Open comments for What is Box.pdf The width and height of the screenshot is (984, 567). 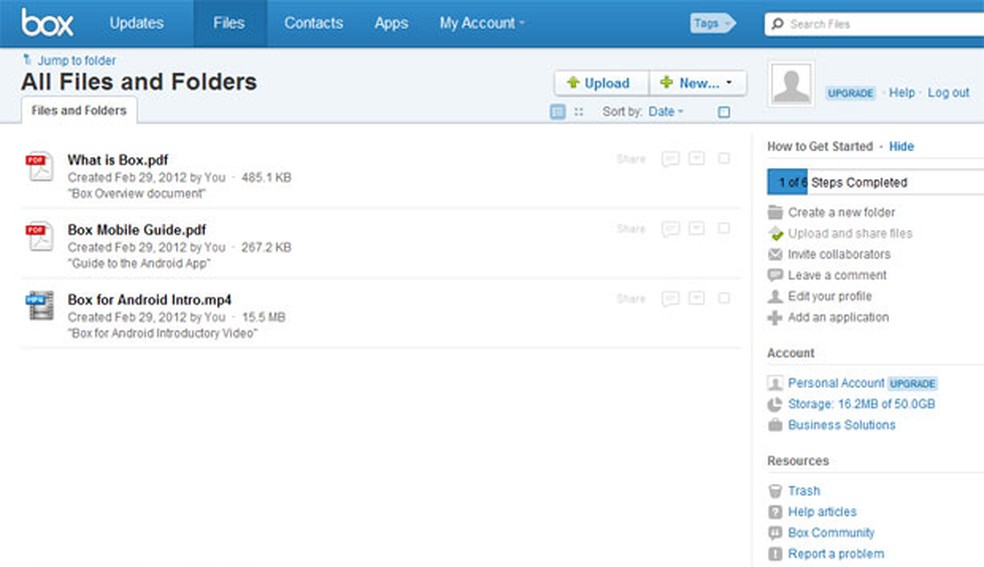[x=670, y=159]
